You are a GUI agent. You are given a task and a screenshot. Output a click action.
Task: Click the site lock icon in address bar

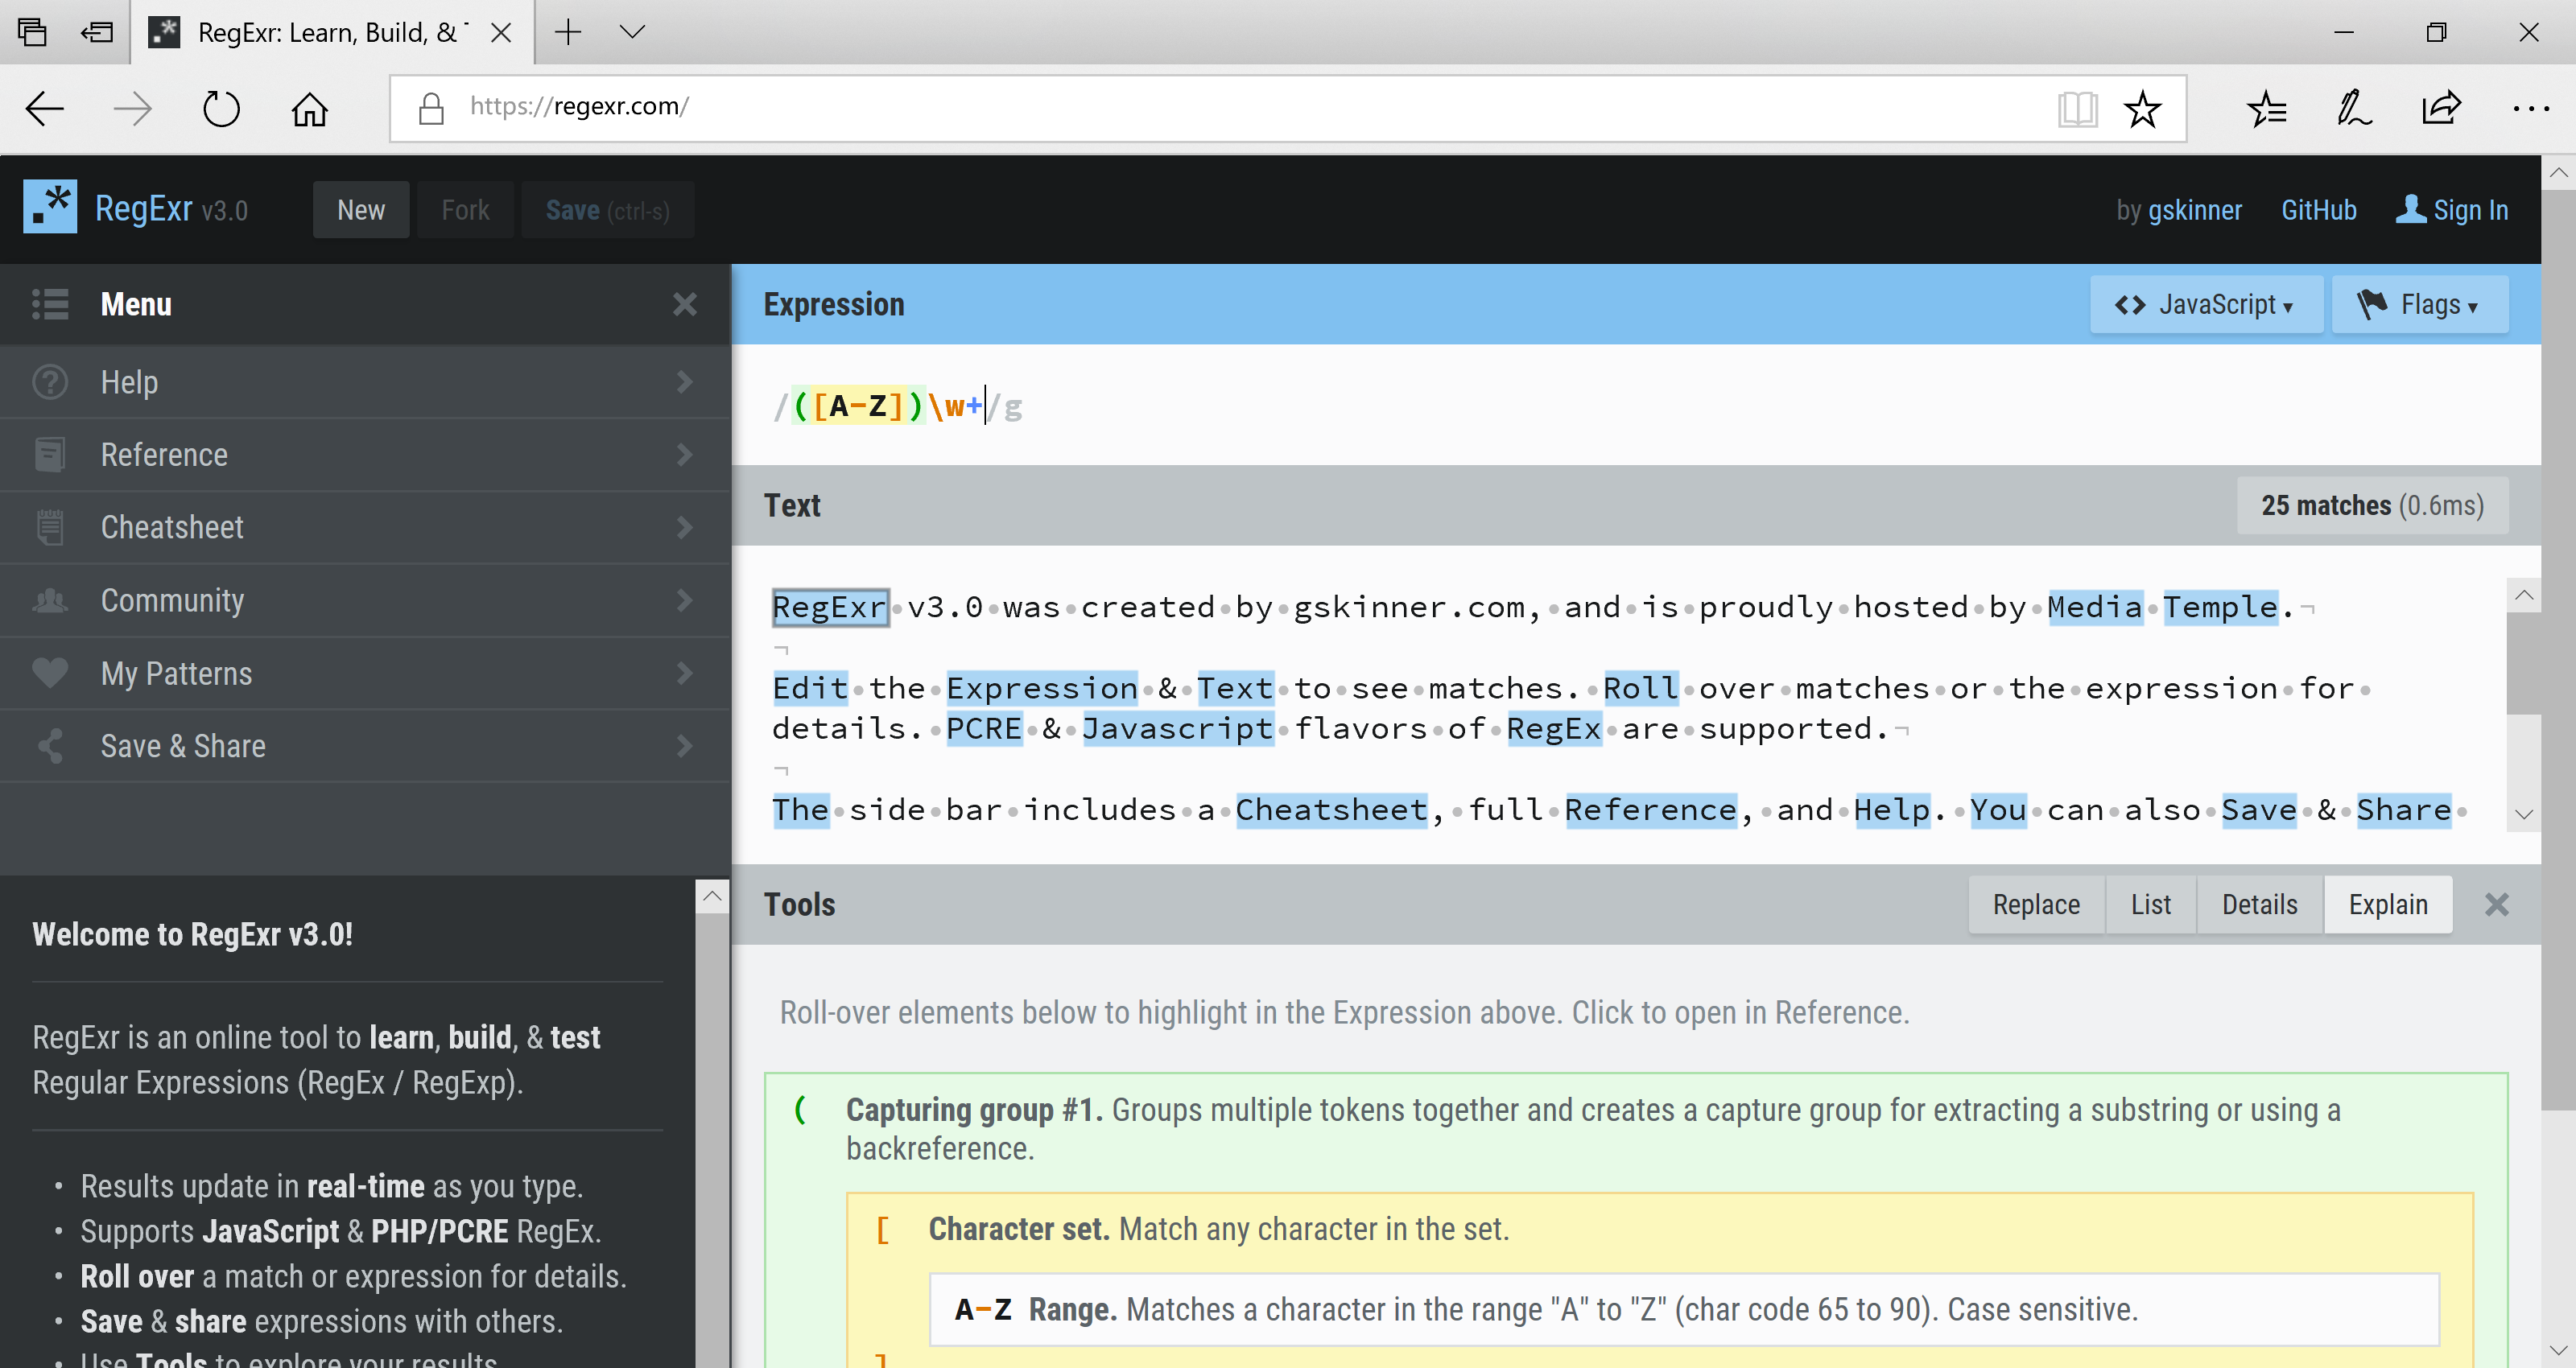point(431,108)
